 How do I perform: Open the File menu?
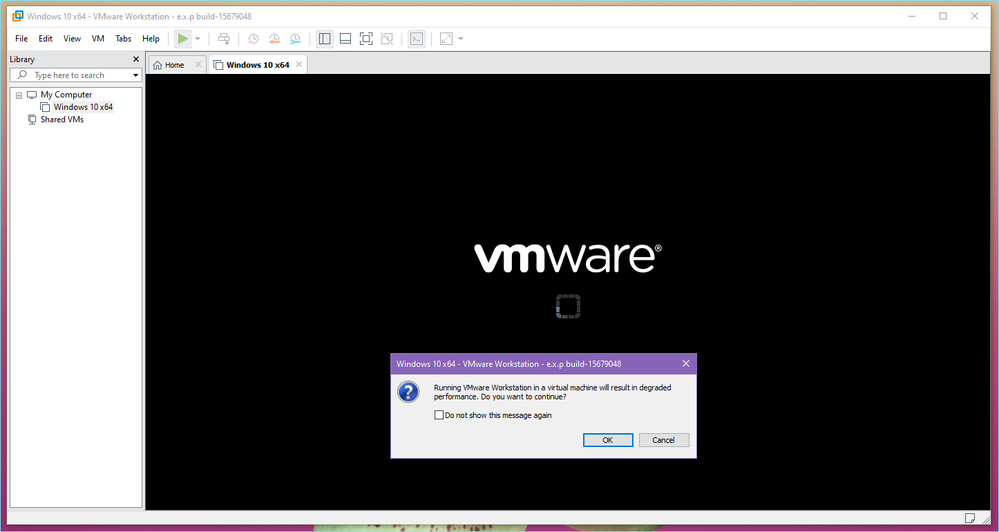tap(22, 39)
